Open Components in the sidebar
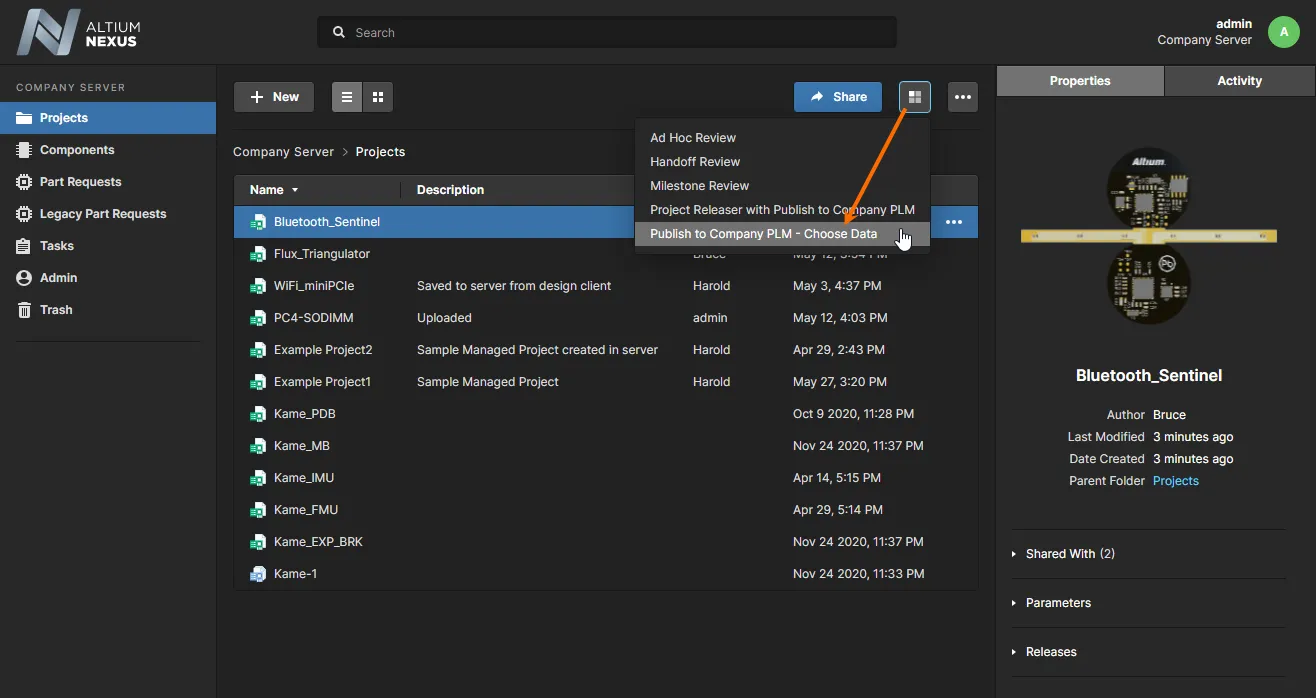 click(x=108, y=150)
